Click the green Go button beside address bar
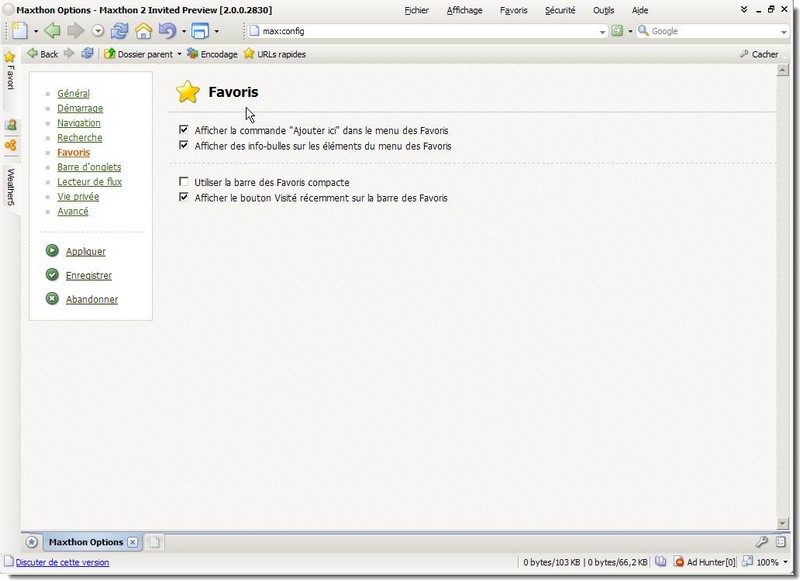The height and width of the screenshot is (581, 800). pos(617,31)
